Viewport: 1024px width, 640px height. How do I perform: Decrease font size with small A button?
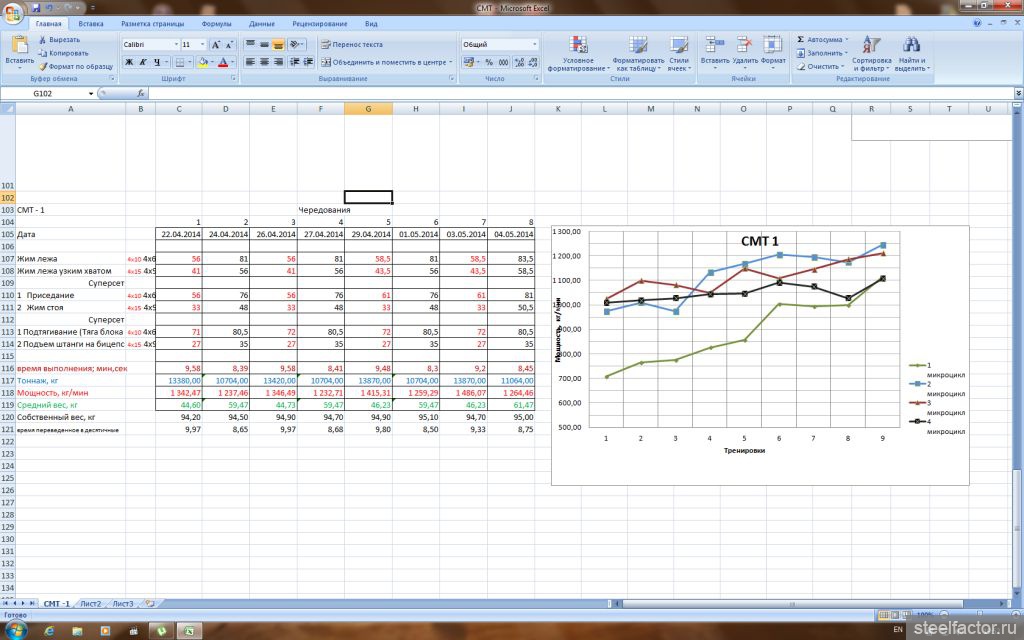[x=229, y=44]
